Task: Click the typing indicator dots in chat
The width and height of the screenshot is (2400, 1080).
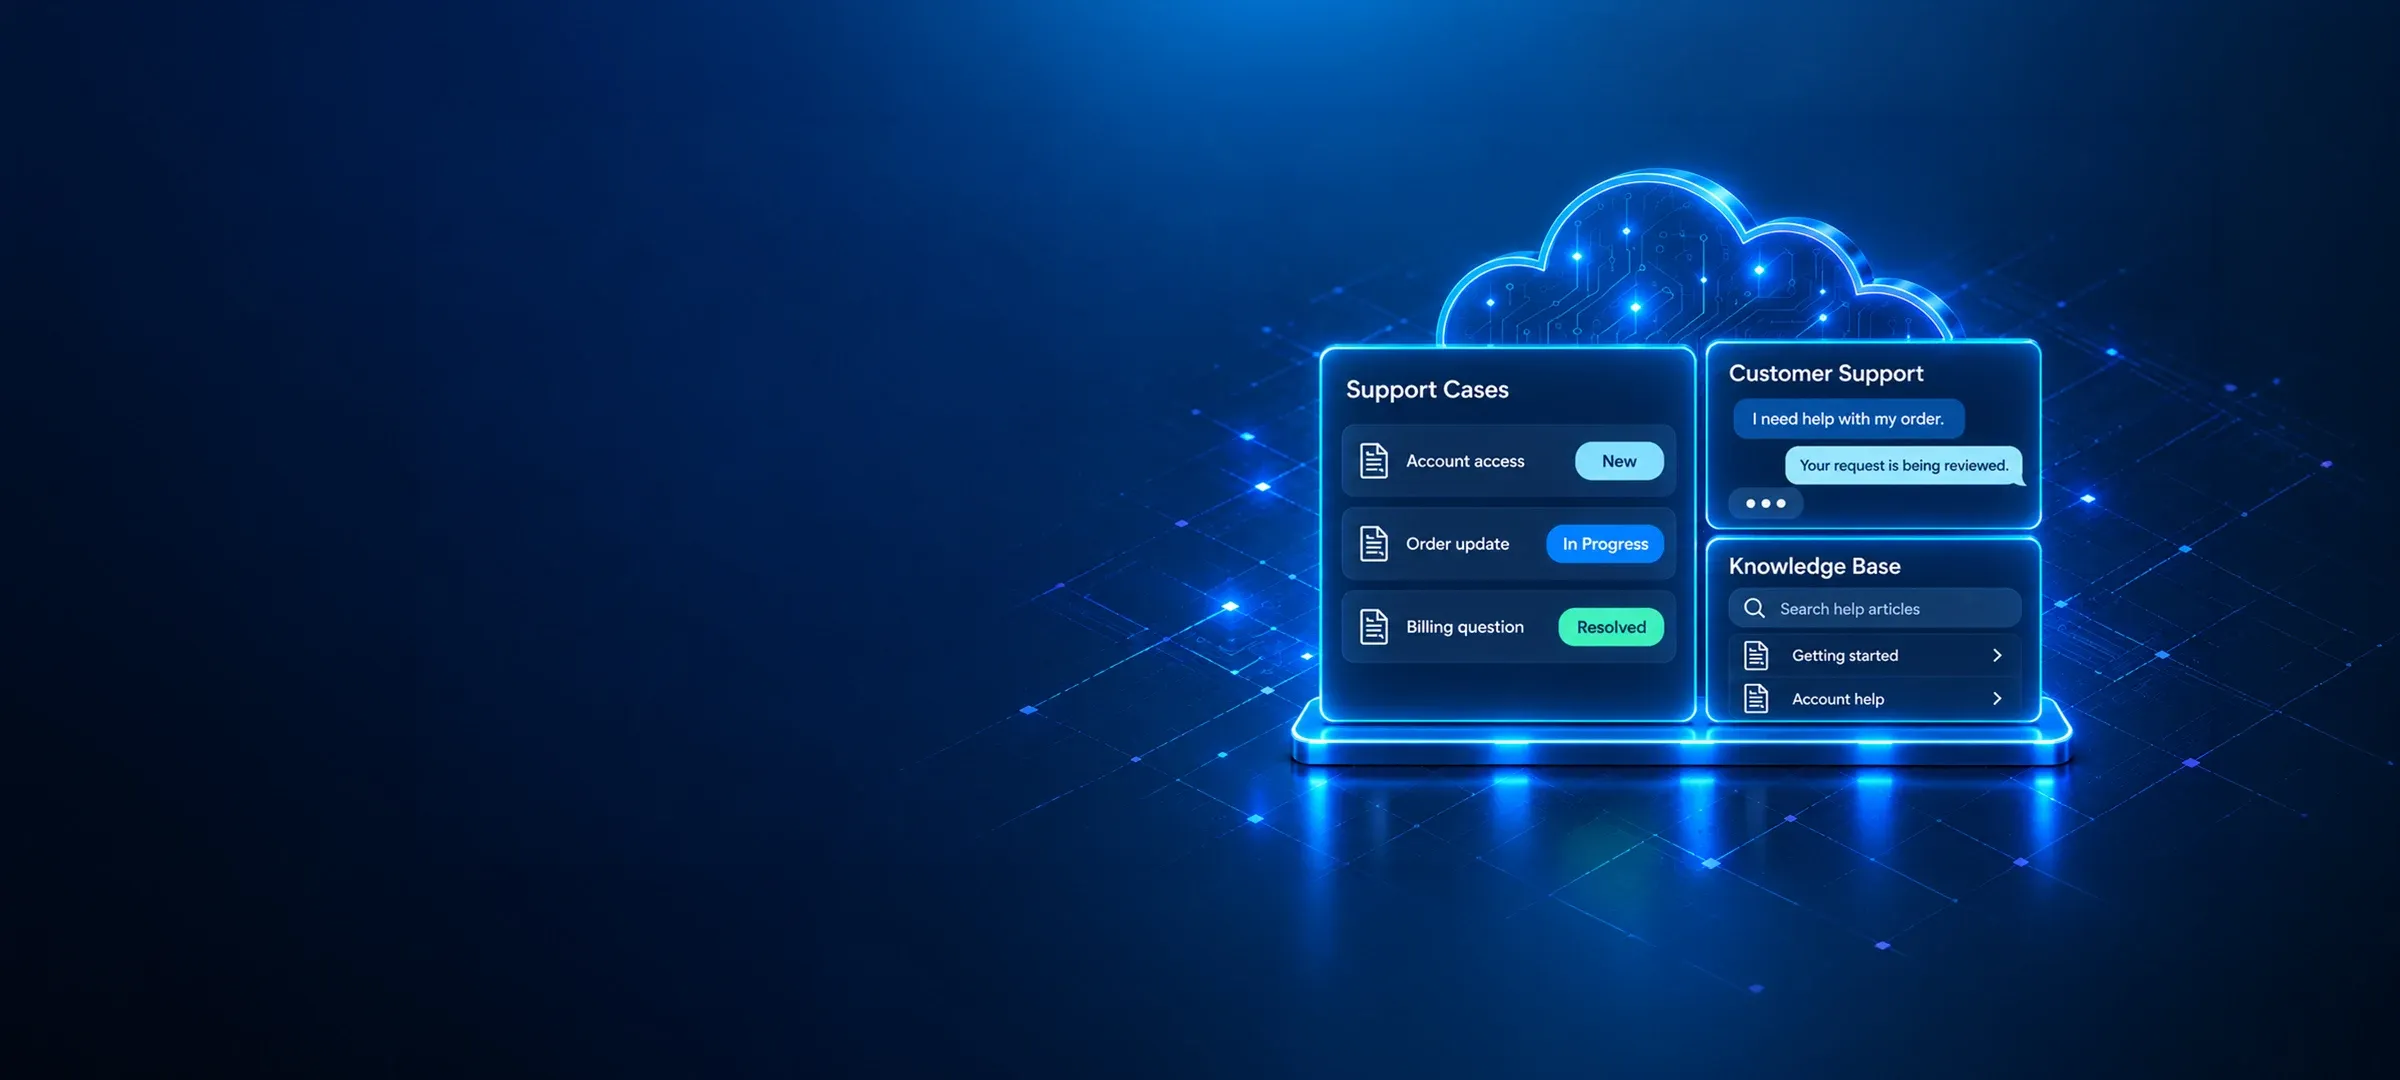Action: (1766, 503)
